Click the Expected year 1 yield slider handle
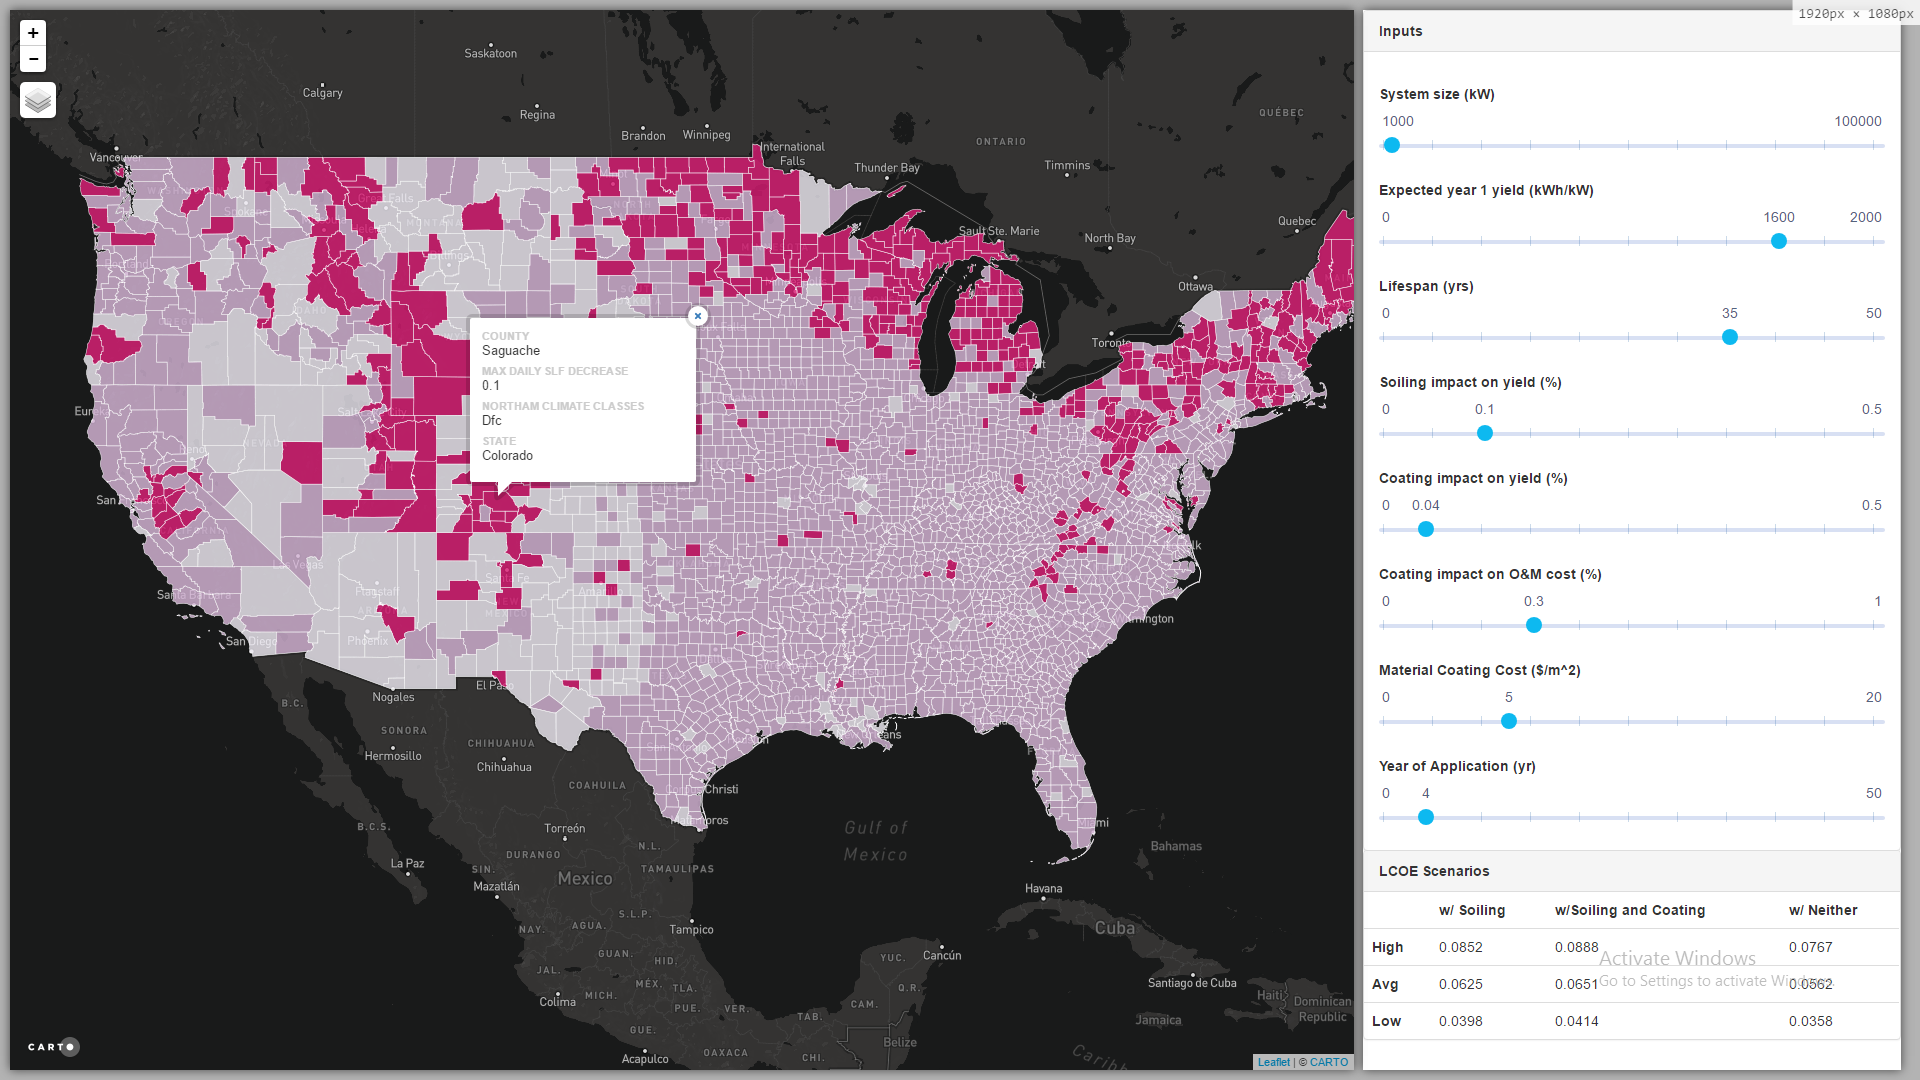Screen dimensions: 1920x1080 point(1778,241)
